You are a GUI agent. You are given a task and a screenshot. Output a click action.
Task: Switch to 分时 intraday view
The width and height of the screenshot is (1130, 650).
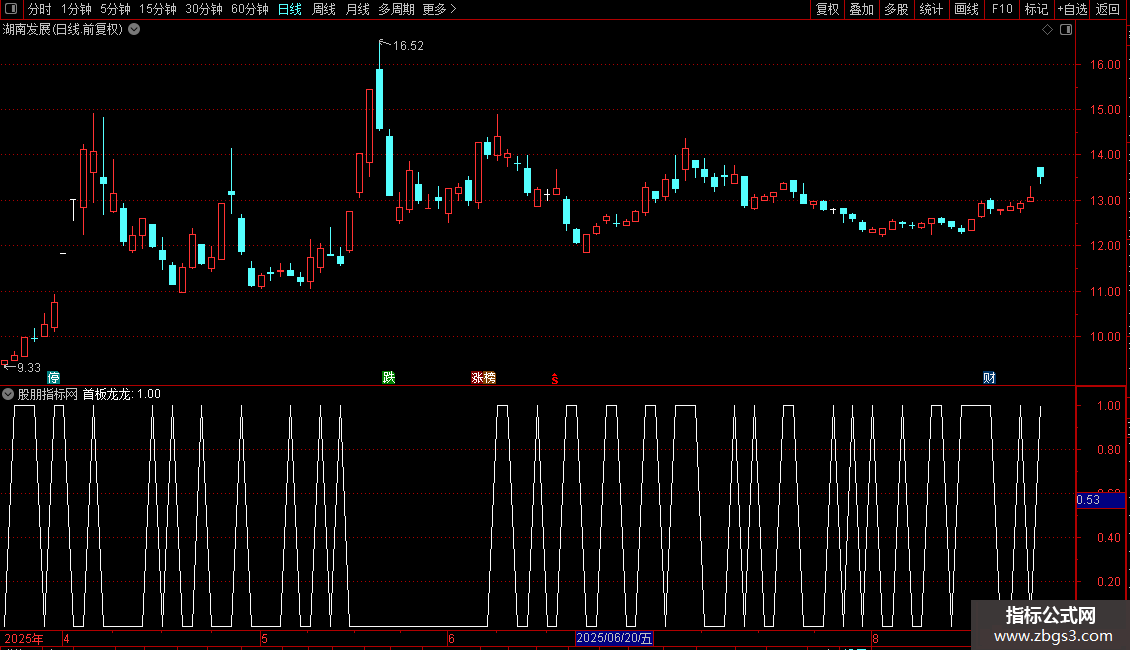40,9
